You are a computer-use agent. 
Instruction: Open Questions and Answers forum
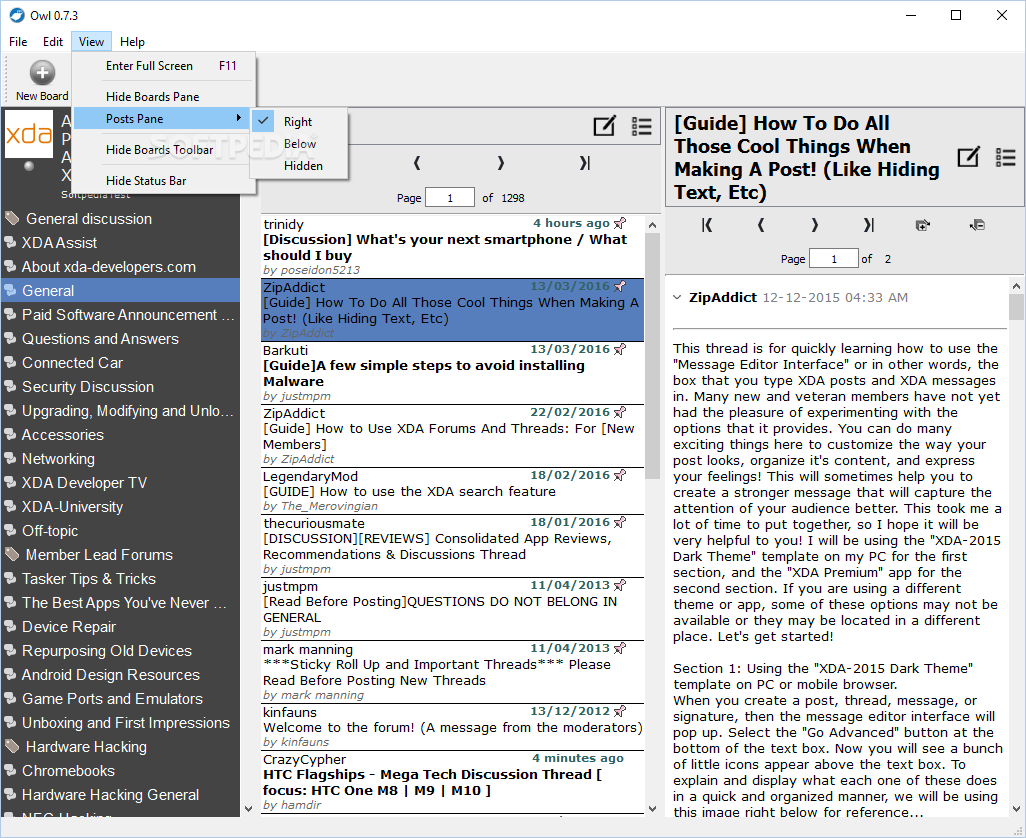point(121,339)
